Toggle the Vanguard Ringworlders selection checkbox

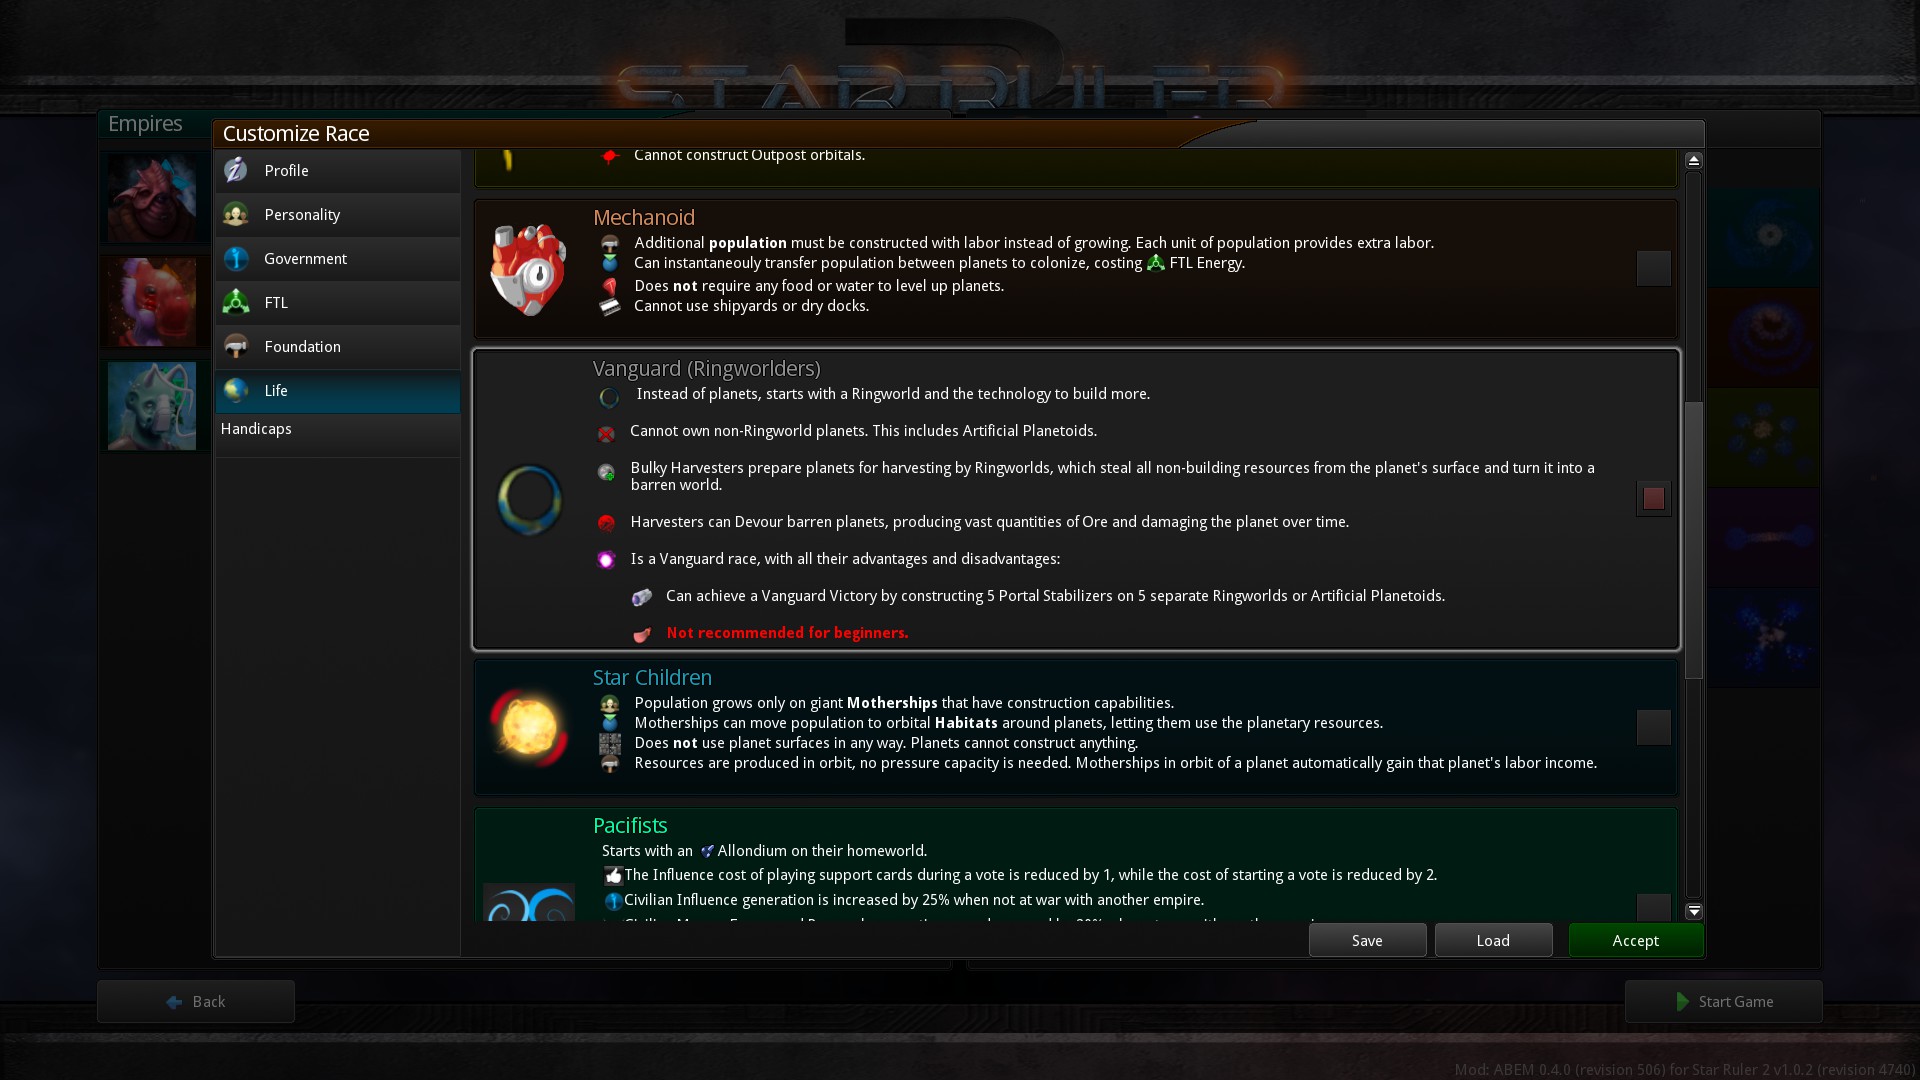[x=1652, y=498]
